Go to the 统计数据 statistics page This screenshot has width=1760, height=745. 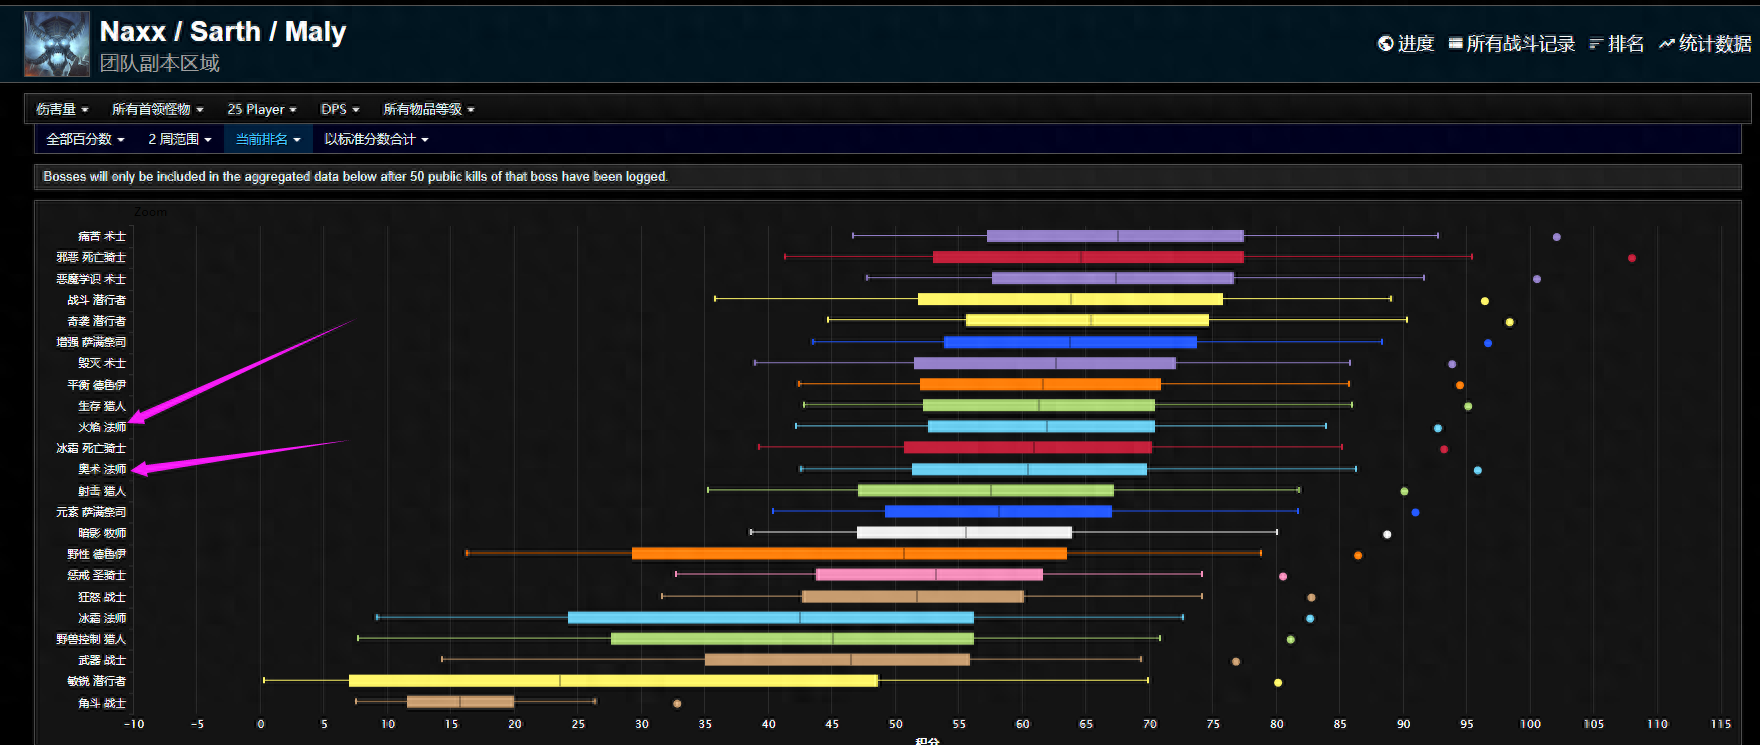click(1714, 44)
